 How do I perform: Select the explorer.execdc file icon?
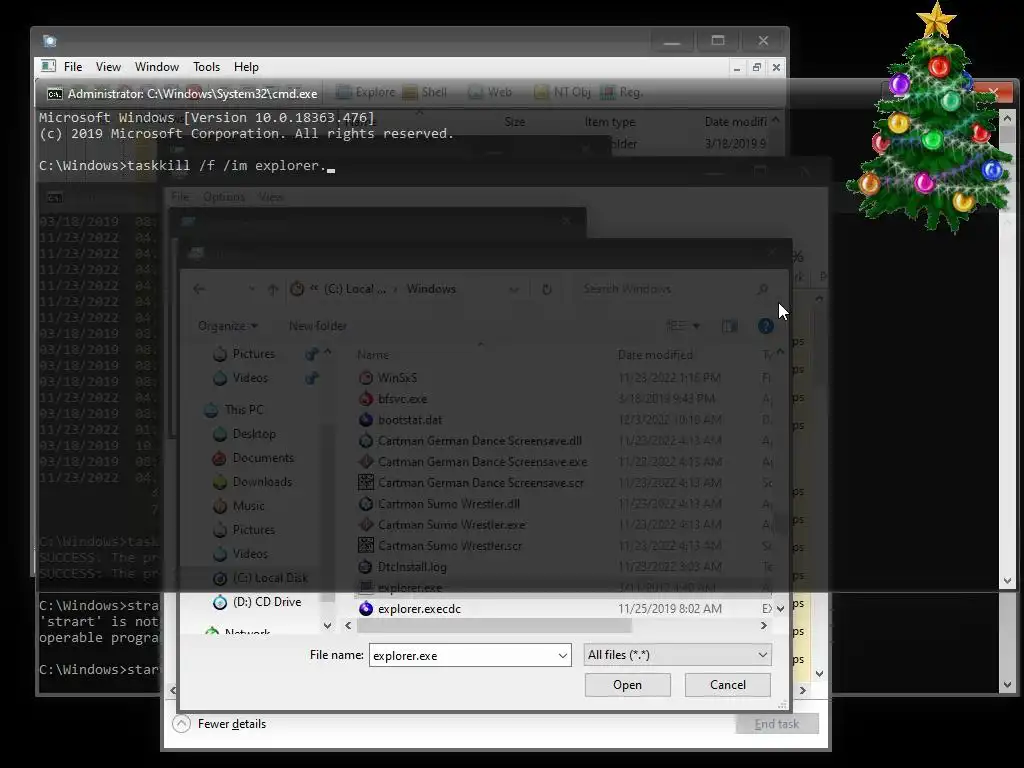coord(366,609)
